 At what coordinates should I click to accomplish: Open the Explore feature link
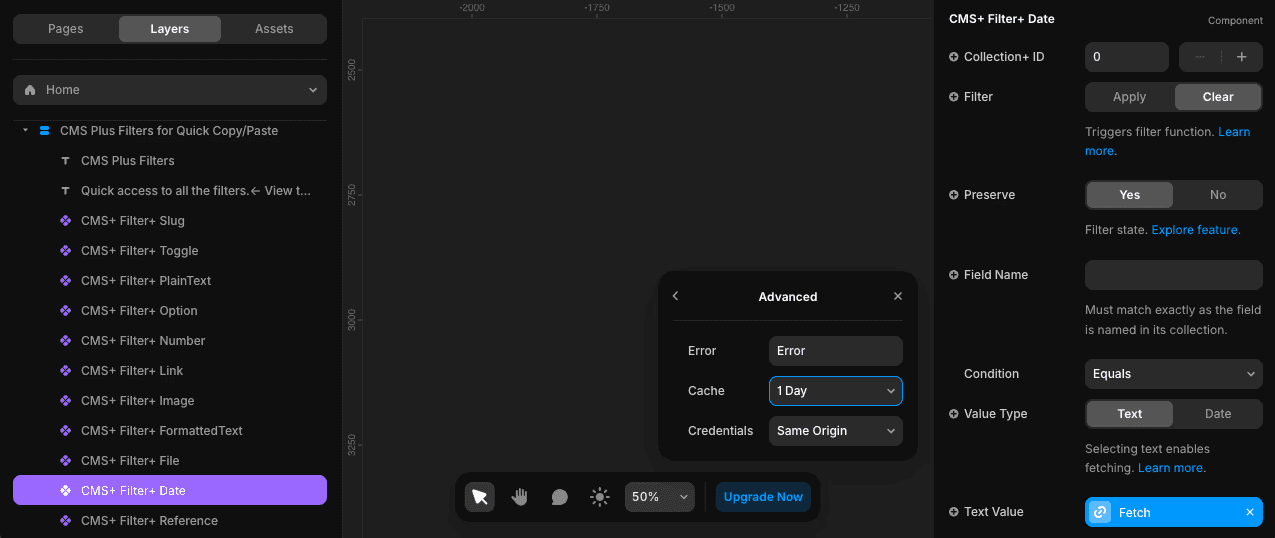1195,230
